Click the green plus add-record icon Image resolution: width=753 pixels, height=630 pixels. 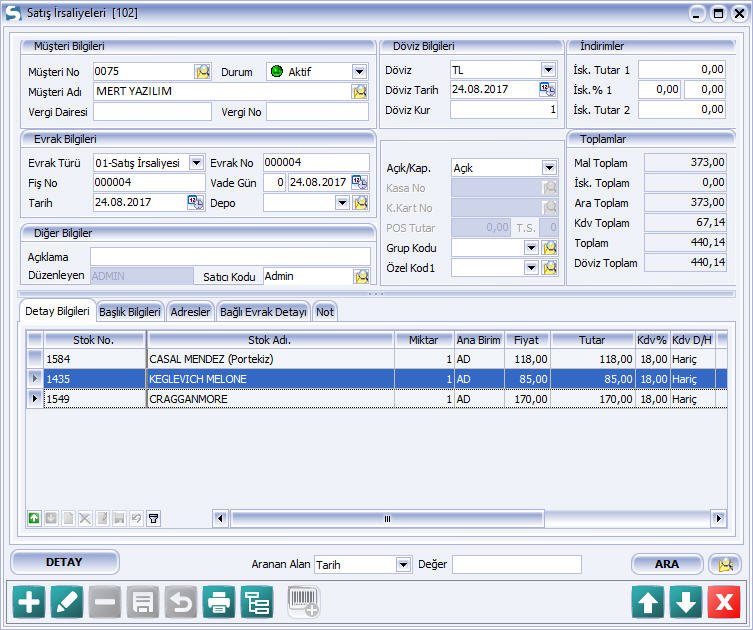click(29, 602)
